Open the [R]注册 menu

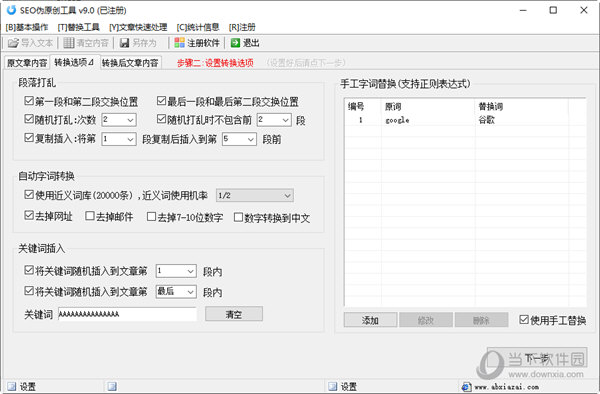pyautogui.click(x=242, y=27)
